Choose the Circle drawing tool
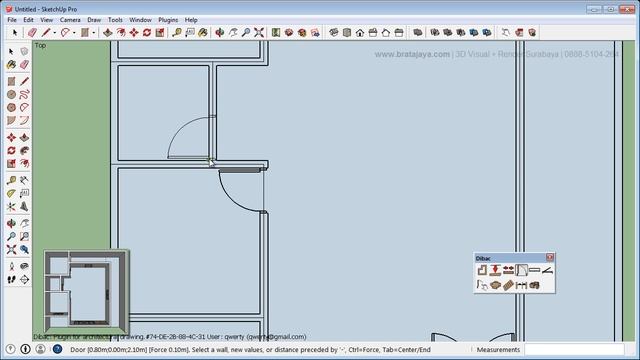 coord(11,94)
